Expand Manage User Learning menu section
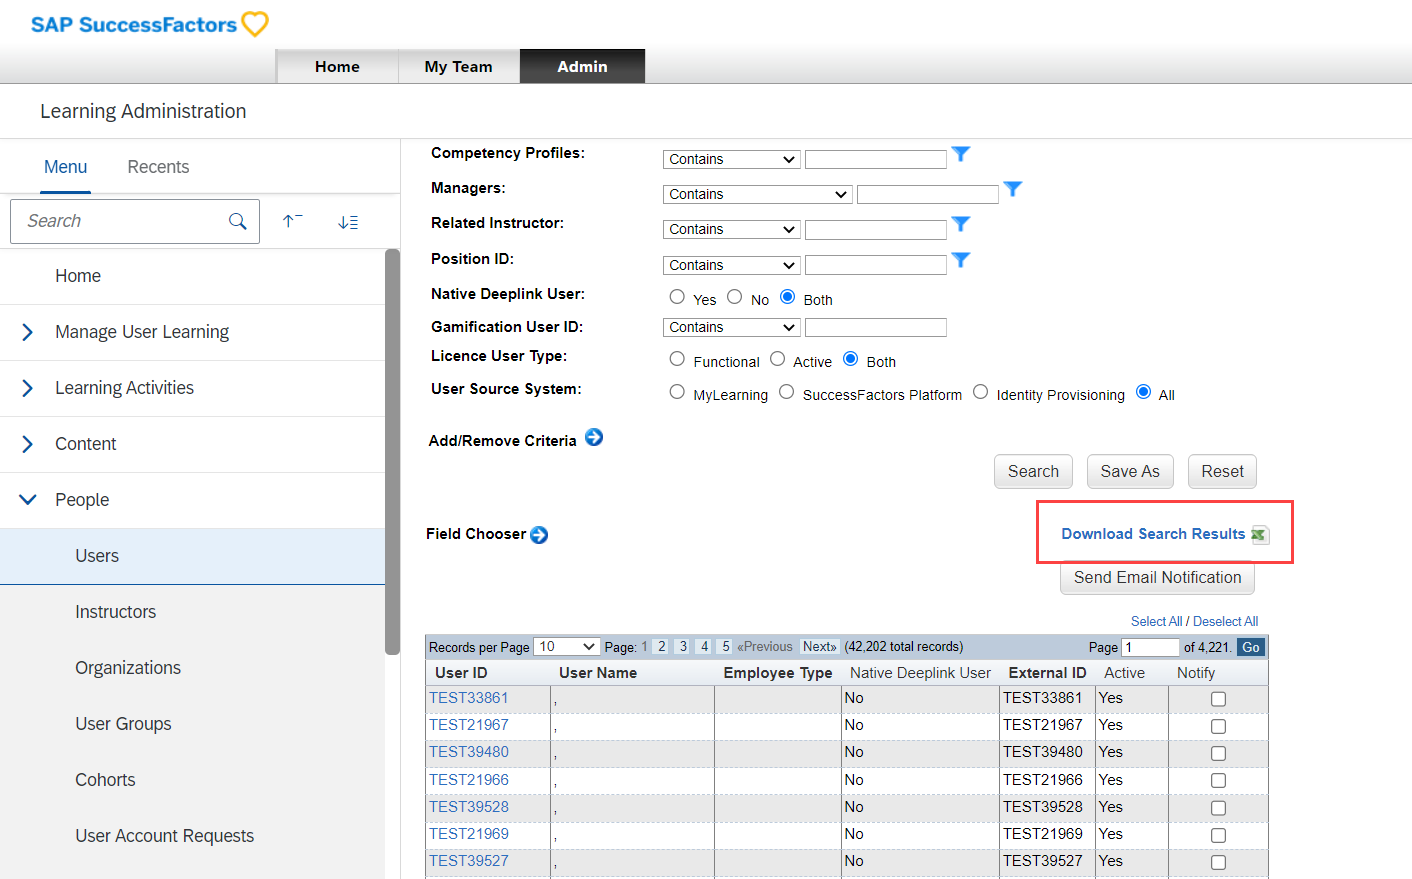Image resolution: width=1412 pixels, height=879 pixels. 28,332
